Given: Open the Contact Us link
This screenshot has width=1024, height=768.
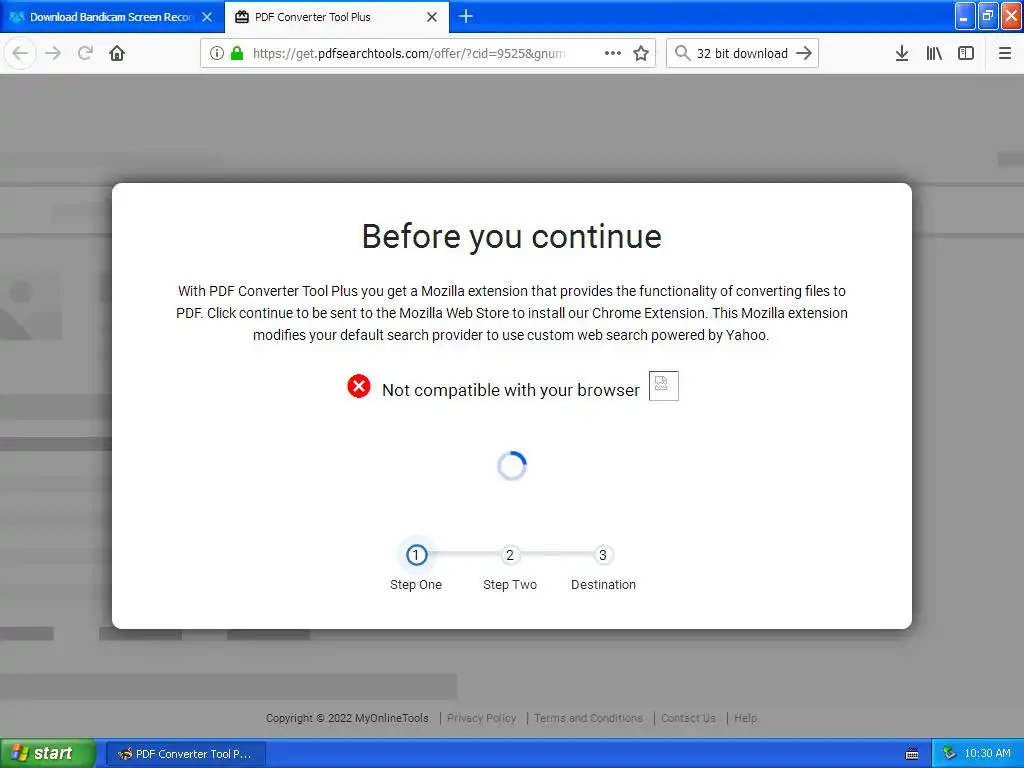Looking at the screenshot, I should 688,718.
